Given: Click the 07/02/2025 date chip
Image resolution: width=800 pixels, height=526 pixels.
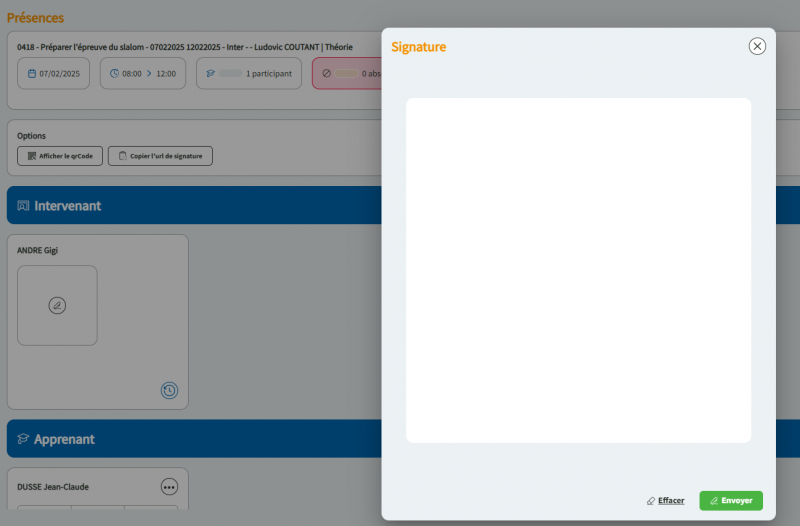Looking at the screenshot, I should point(54,73).
